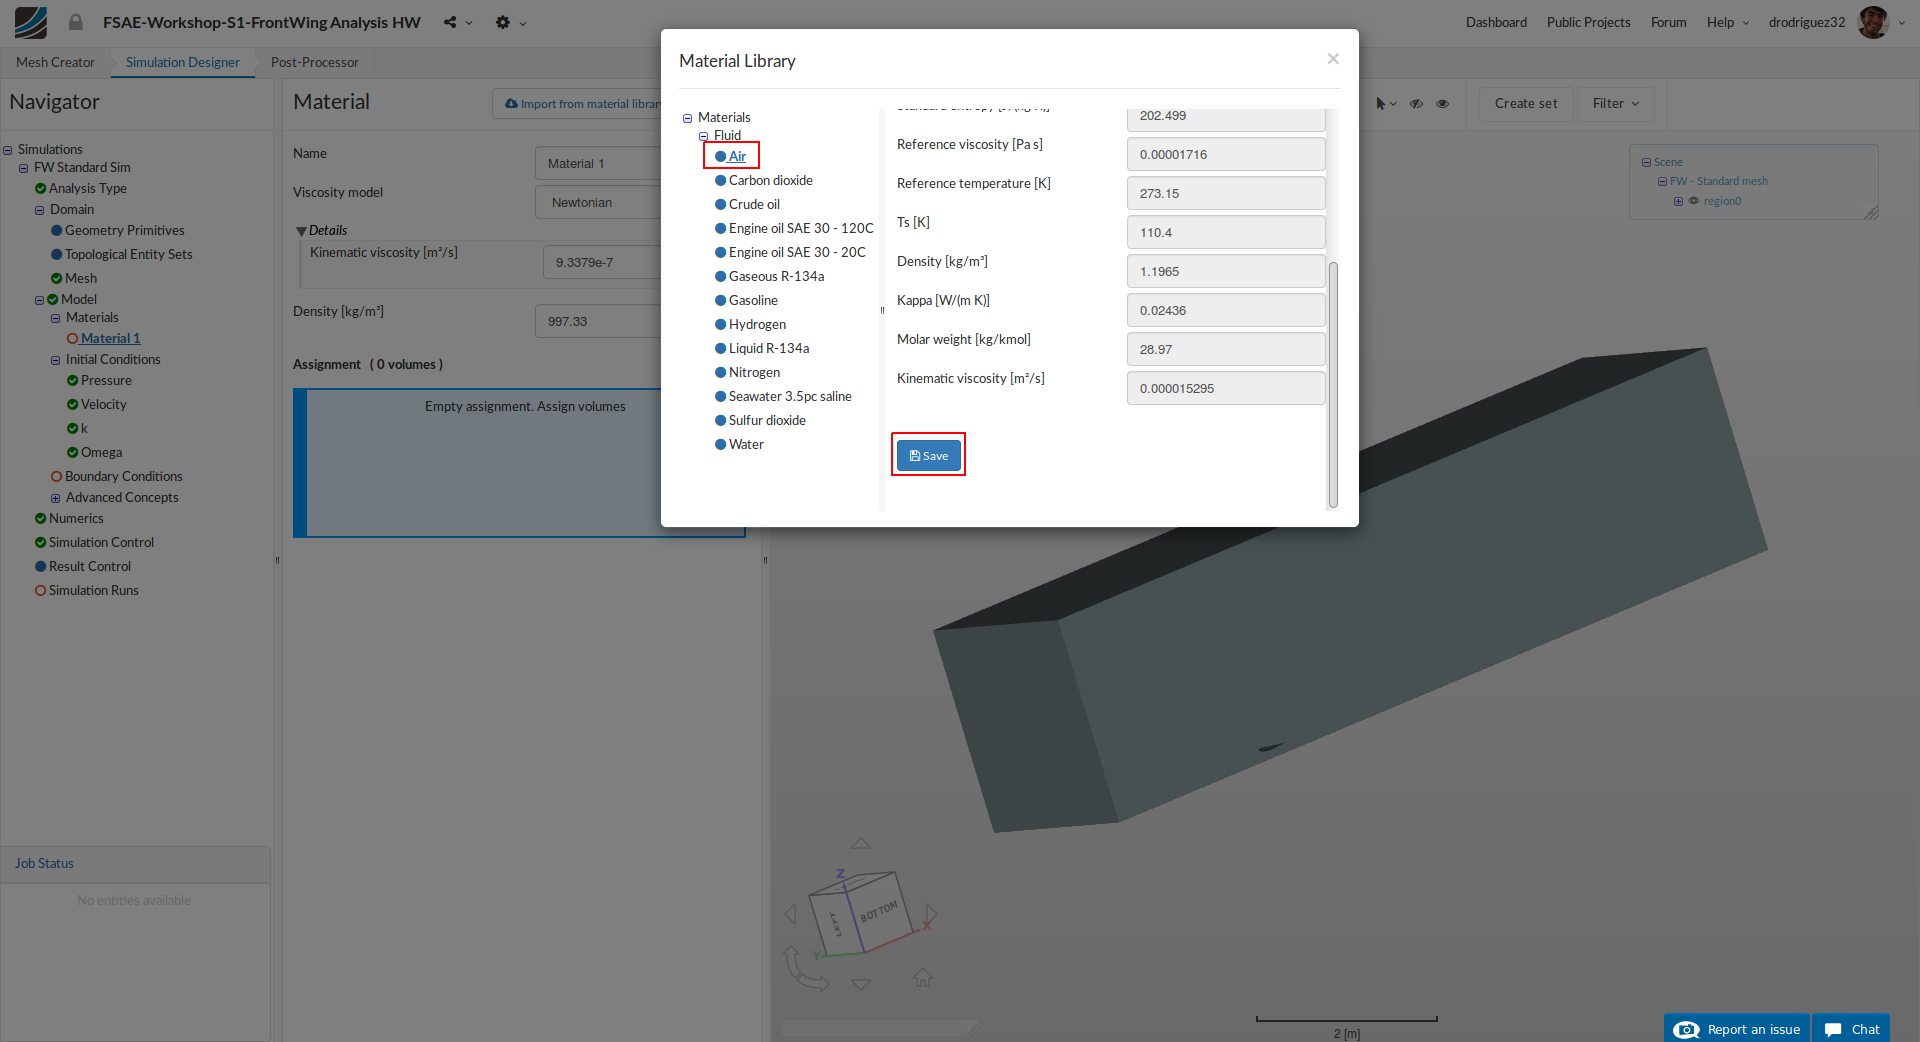Open the share project icon
Screen dimensions: 1920x1042
450,22
